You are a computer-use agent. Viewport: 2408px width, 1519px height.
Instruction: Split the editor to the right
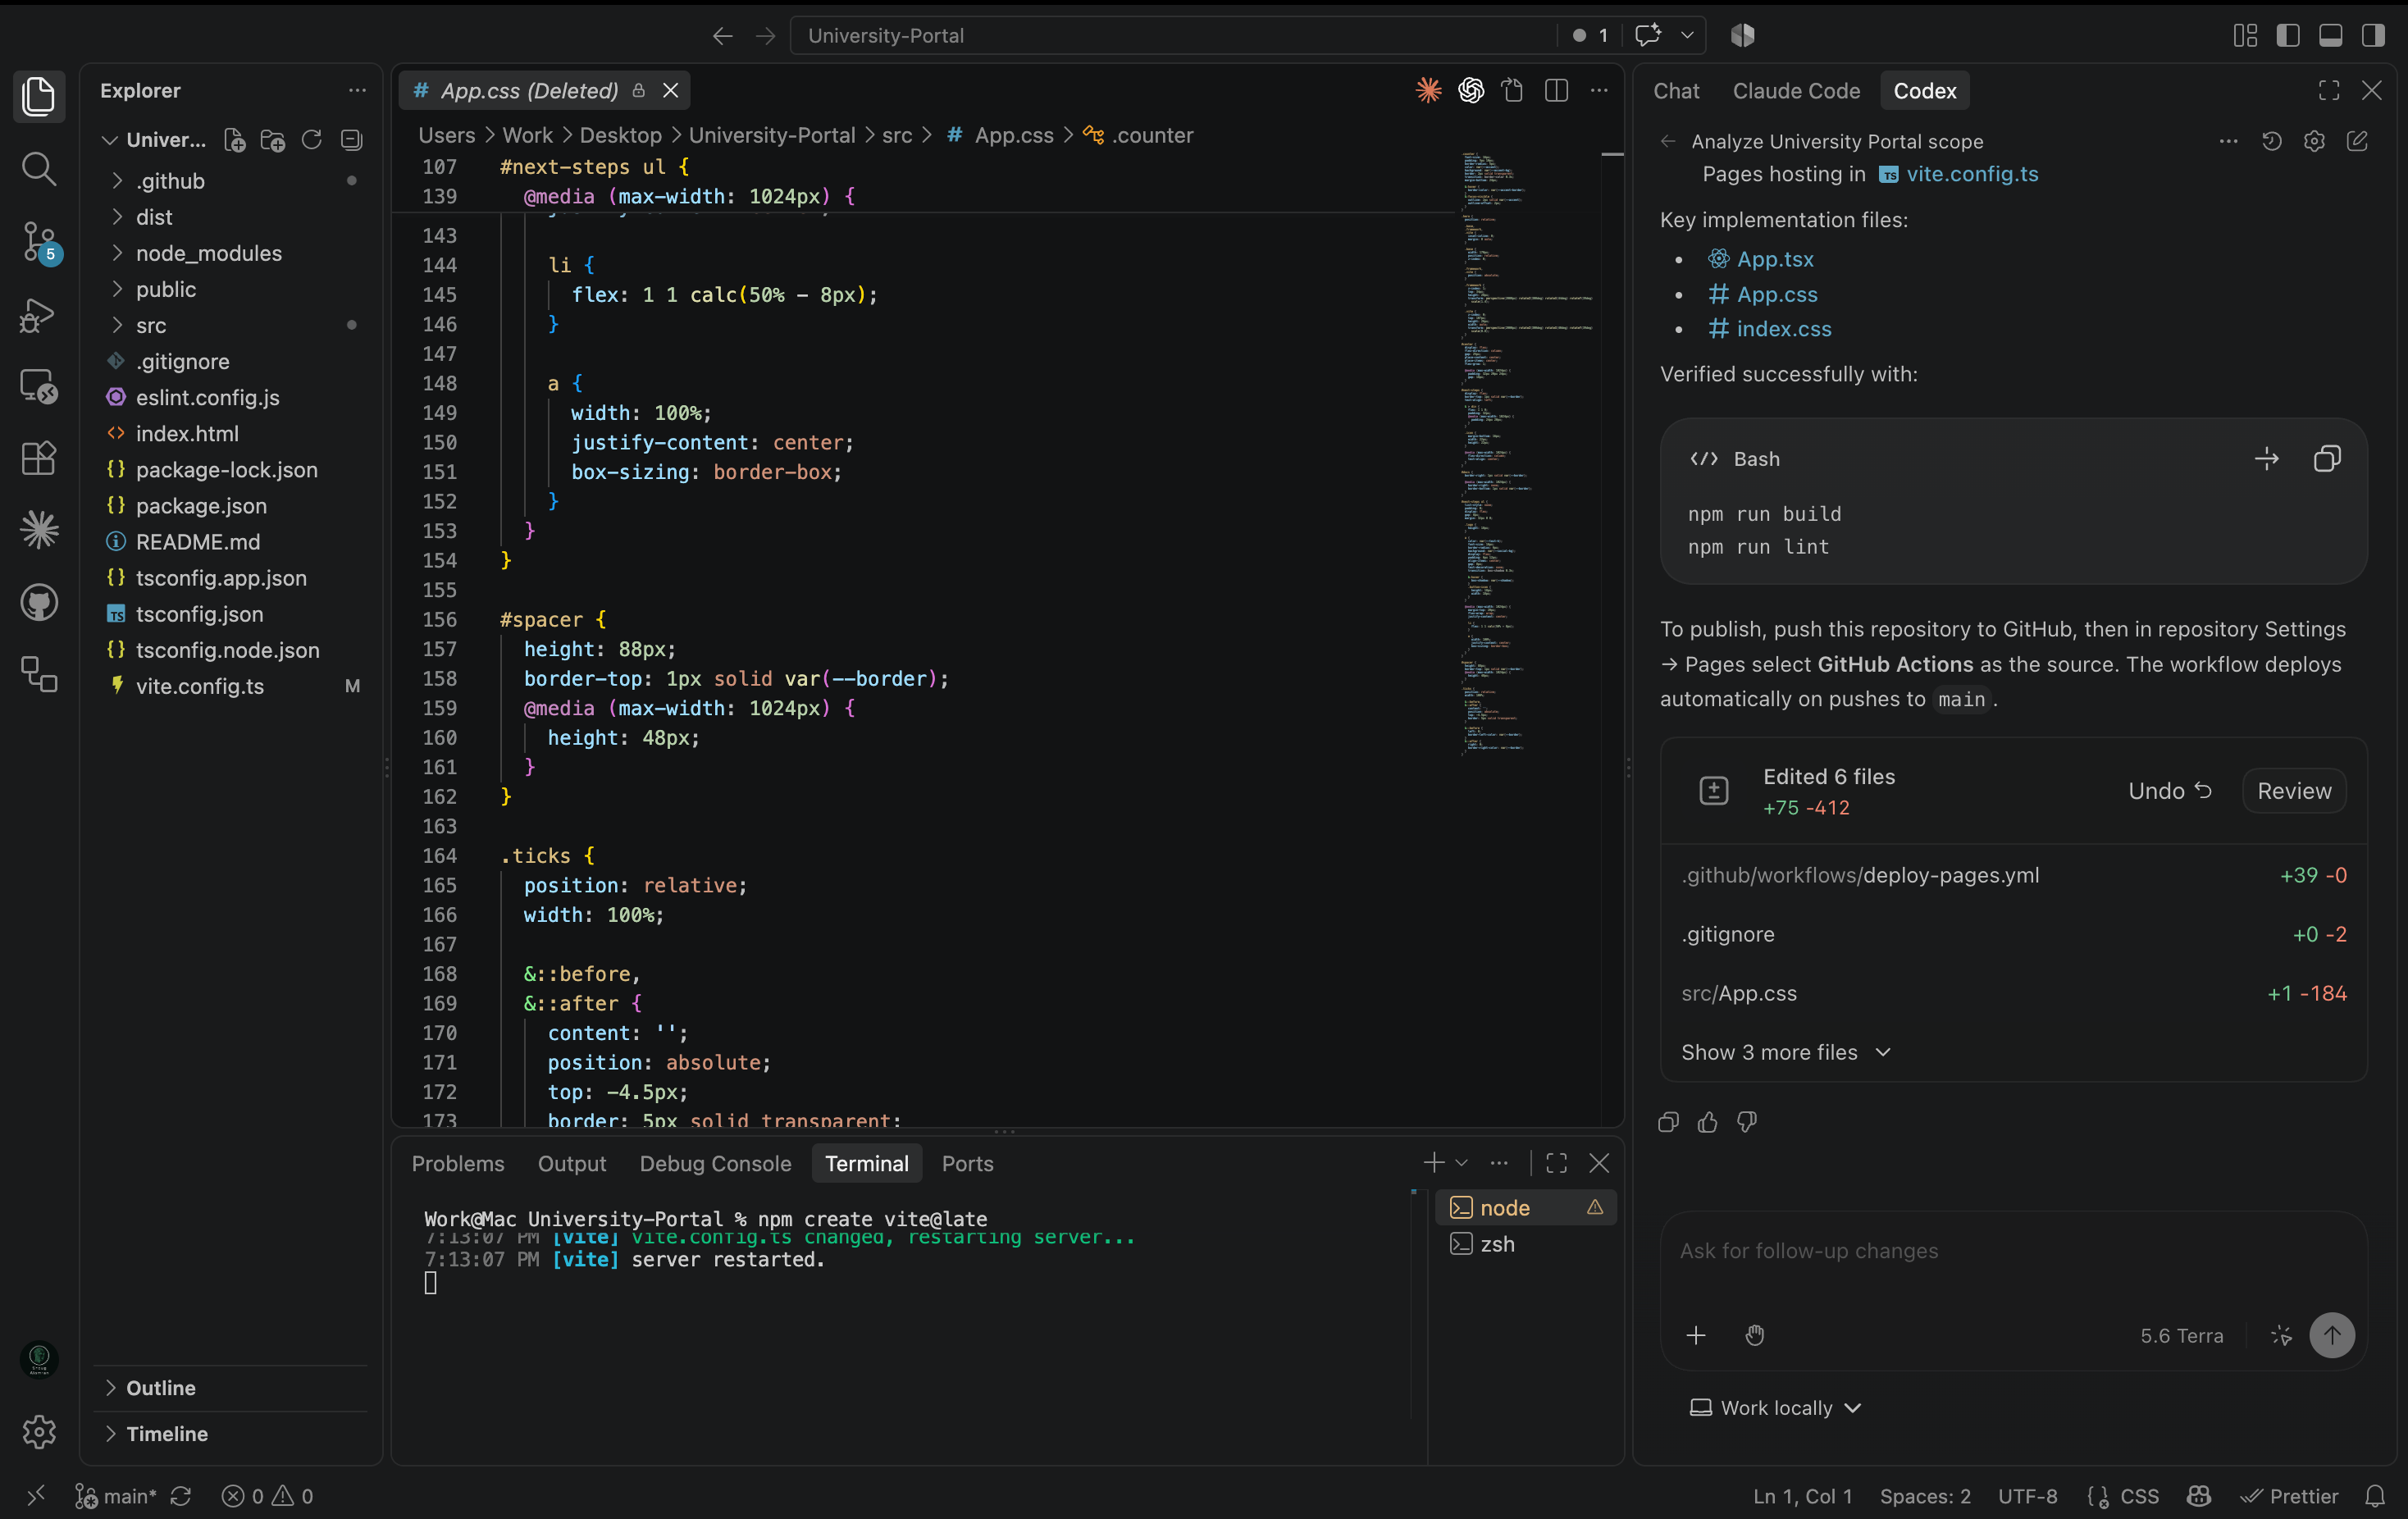point(1556,90)
